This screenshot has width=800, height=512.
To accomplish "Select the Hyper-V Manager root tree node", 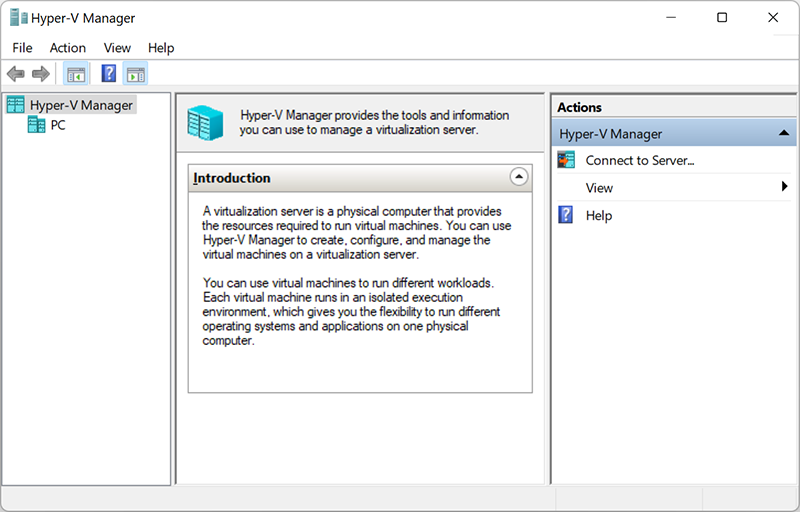I will tap(80, 104).
